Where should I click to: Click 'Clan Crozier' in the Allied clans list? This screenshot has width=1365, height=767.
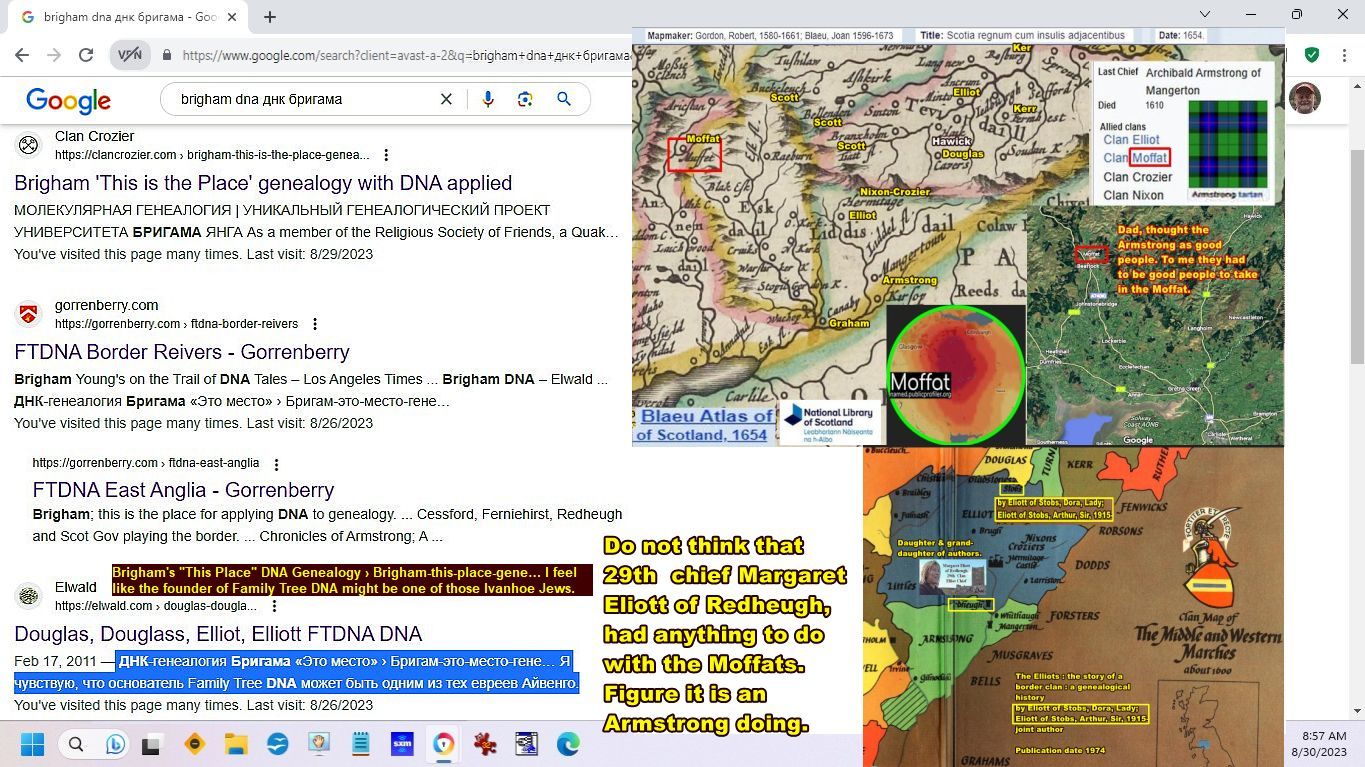coord(1137,177)
